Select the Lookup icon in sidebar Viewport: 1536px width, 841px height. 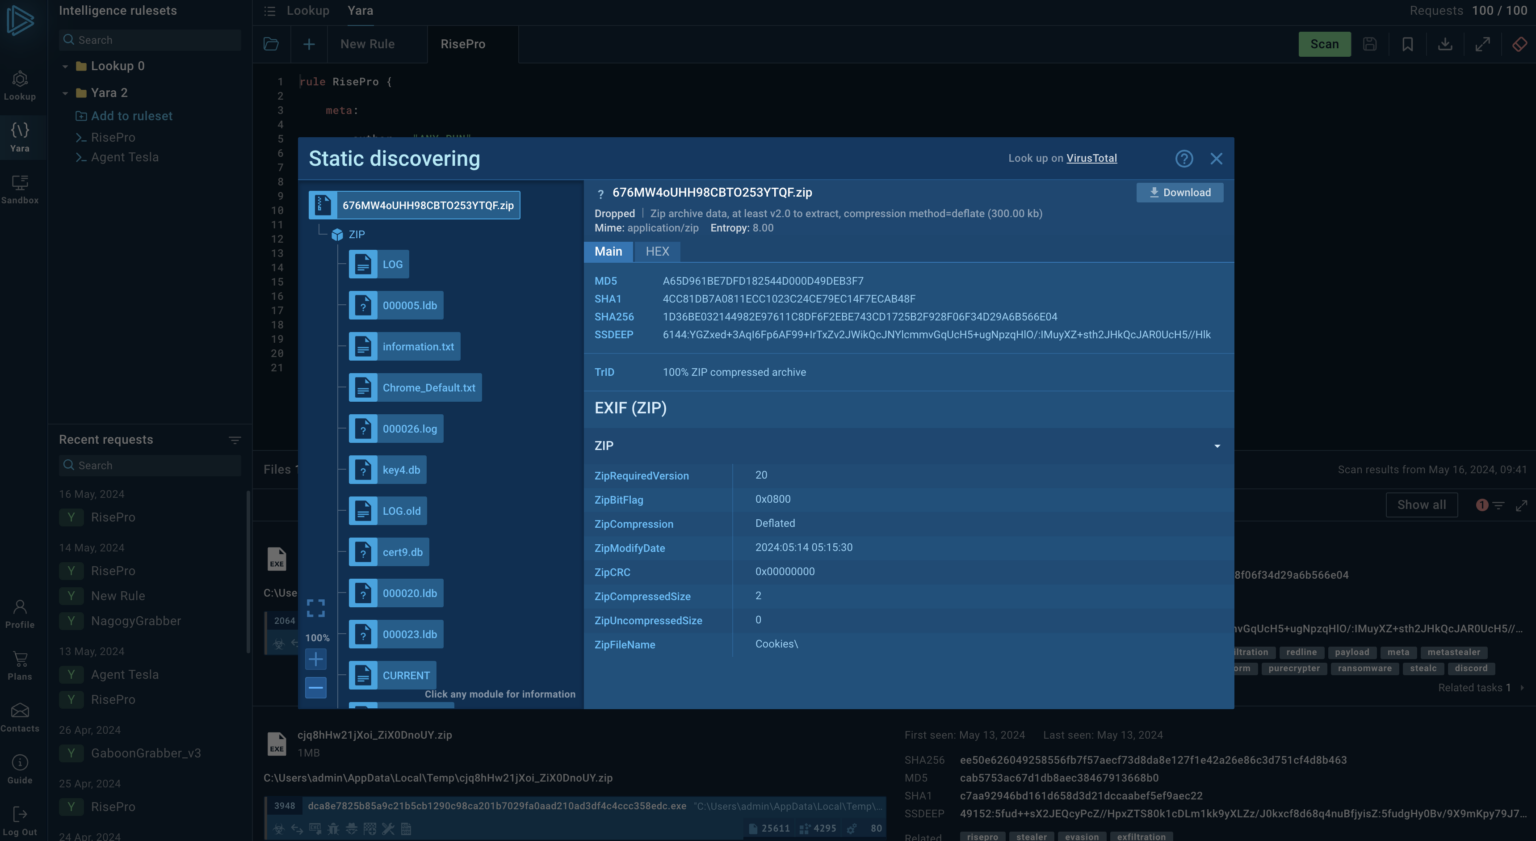point(20,84)
